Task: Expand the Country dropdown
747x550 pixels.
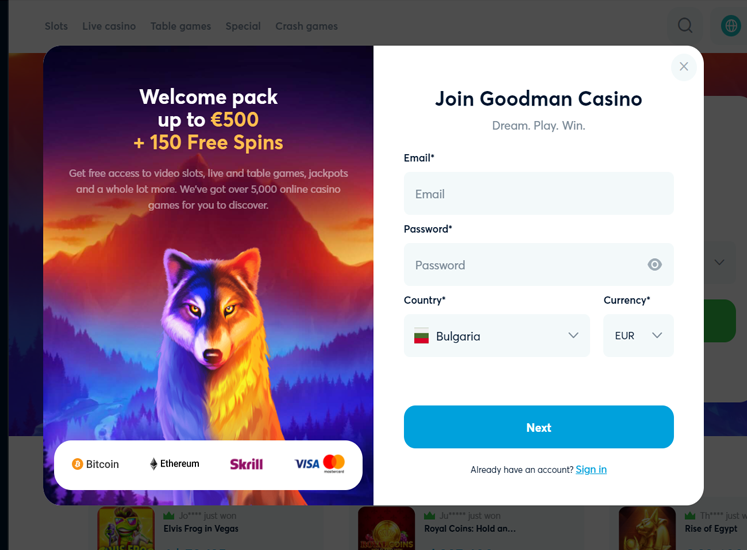Action: tap(573, 336)
